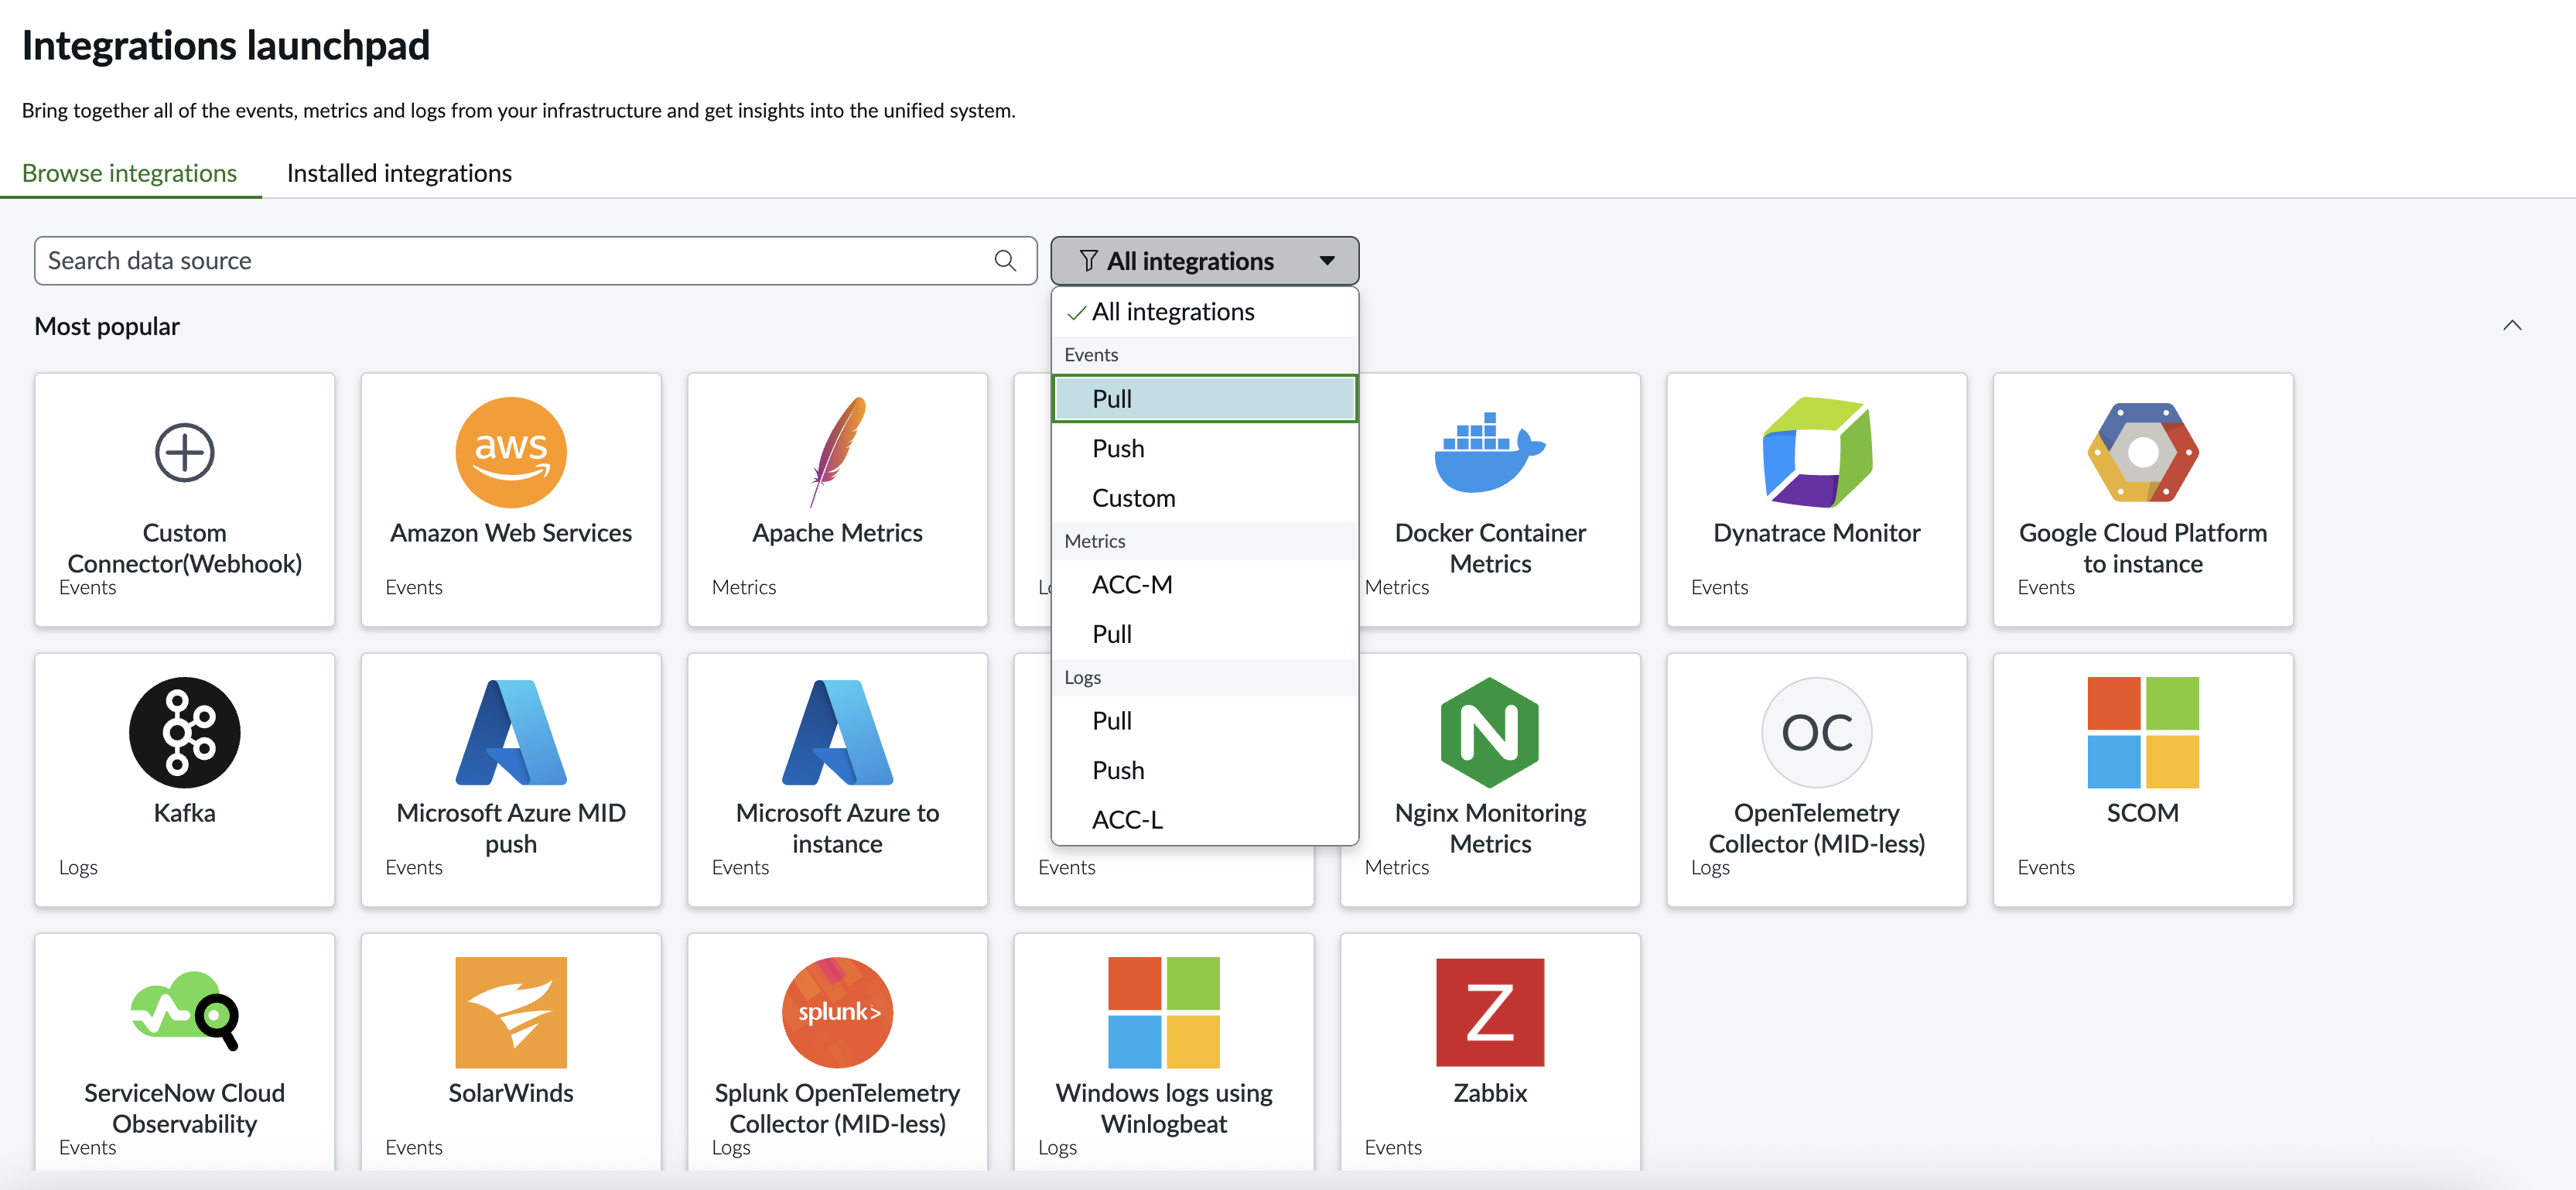Click the Search data source field
The height and width of the screenshot is (1190, 2576).
pyautogui.click(x=535, y=261)
